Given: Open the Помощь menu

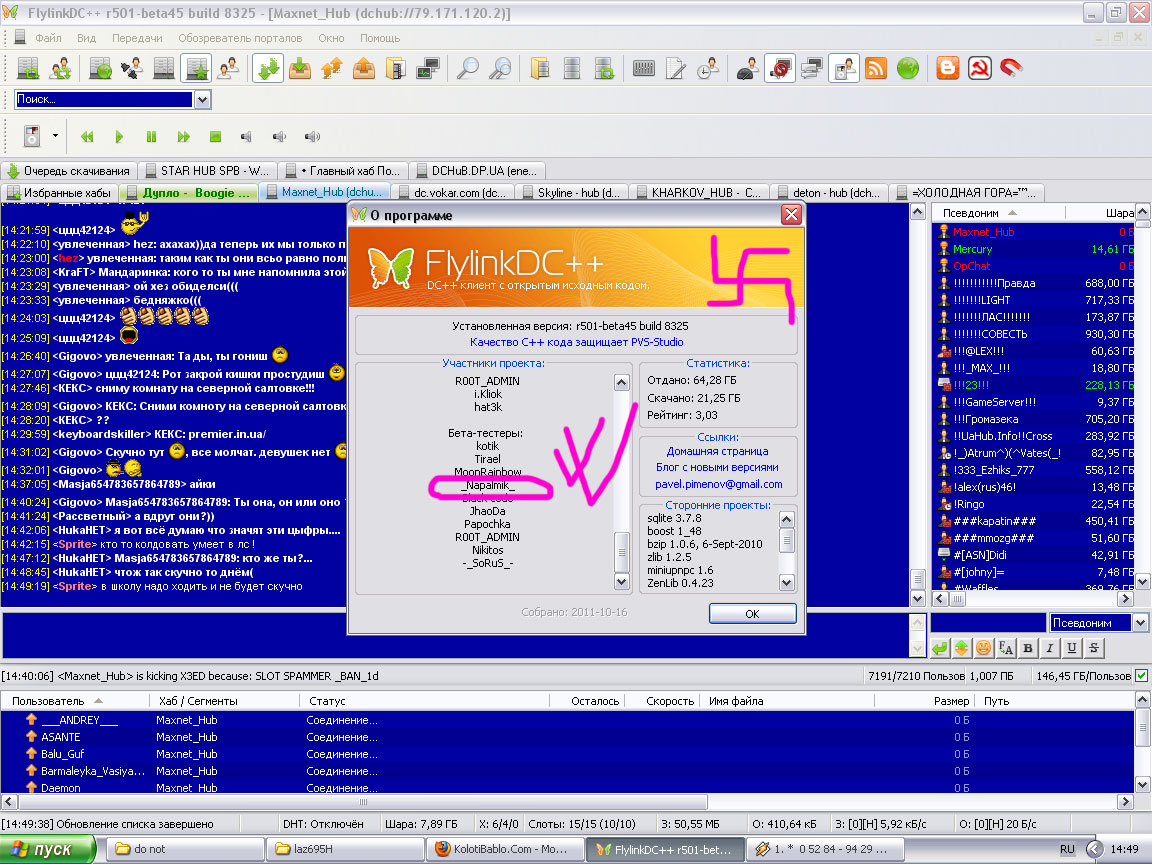Looking at the screenshot, I should tap(380, 38).
